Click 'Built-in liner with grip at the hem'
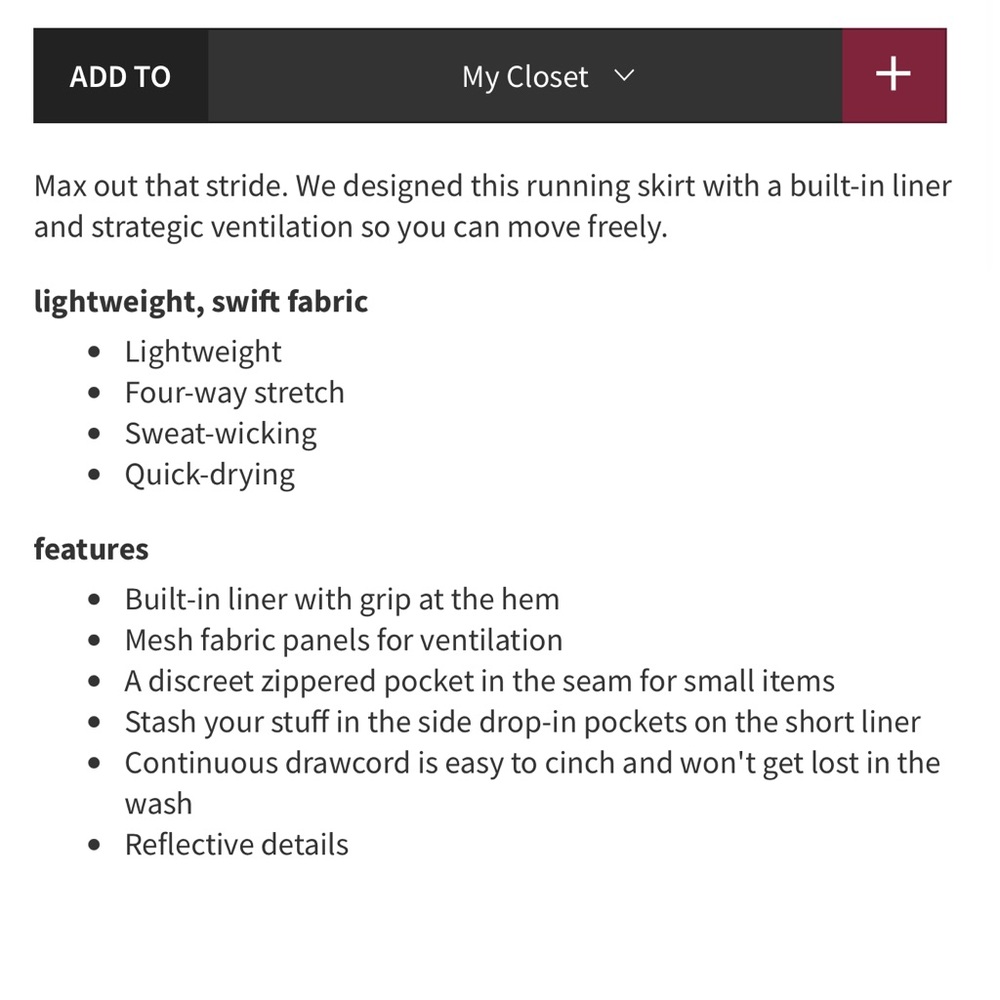This screenshot has width=1000, height=1000. point(342,599)
